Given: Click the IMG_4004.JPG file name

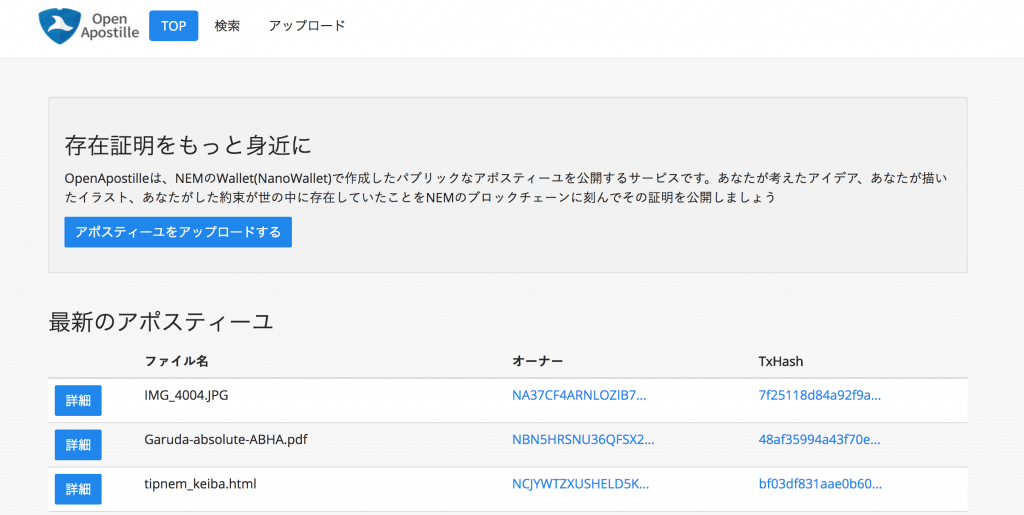Looking at the screenshot, I should [x=186, y=395].
